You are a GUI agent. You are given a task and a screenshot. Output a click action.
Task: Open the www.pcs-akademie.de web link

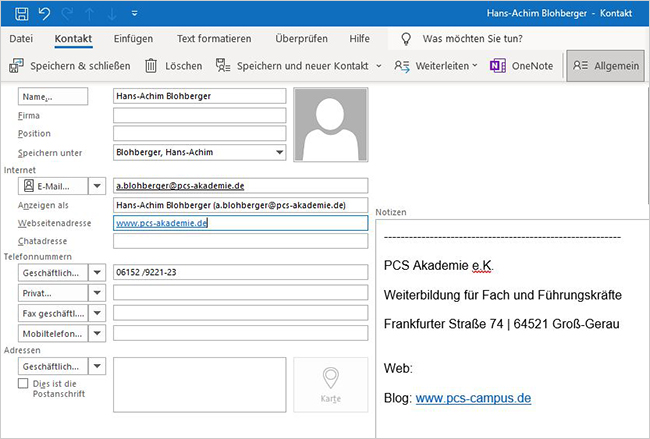pyautogui.click(x=161, y=223)
